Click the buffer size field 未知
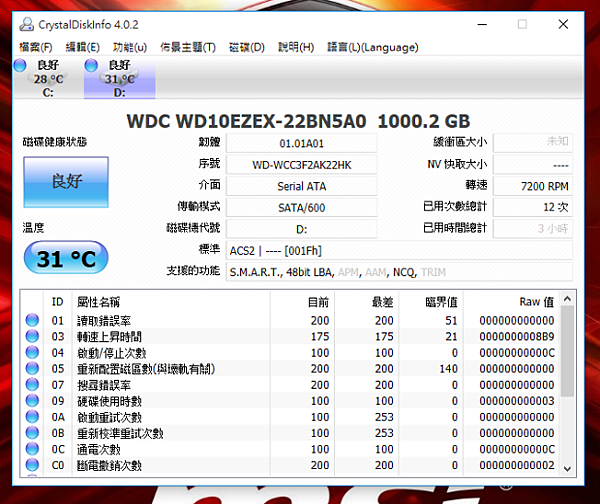Image resolution: width=600 pixels, height=504 pixels. tap(533, 143)
